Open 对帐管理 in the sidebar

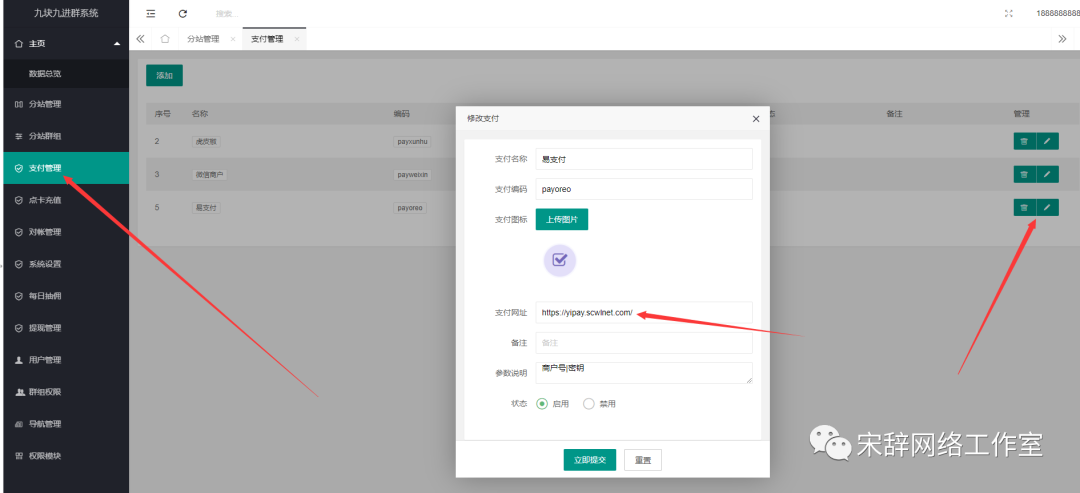65,232
